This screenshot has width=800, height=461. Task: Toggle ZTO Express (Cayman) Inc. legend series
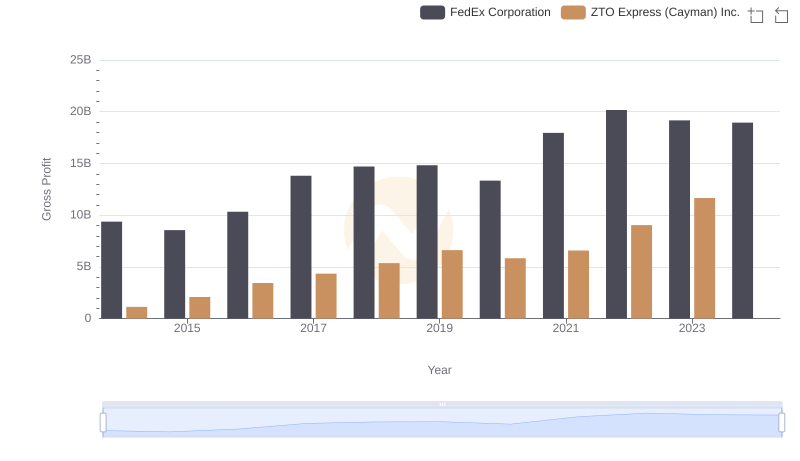click(x=650, y=12)
